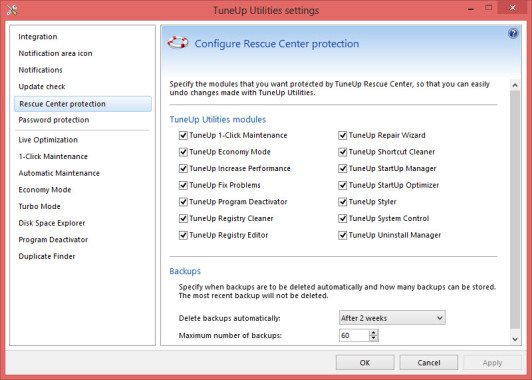Close the TuneUp Utilities settings window
The height and width of the screenshot is (380, 532).
point(513,8)
